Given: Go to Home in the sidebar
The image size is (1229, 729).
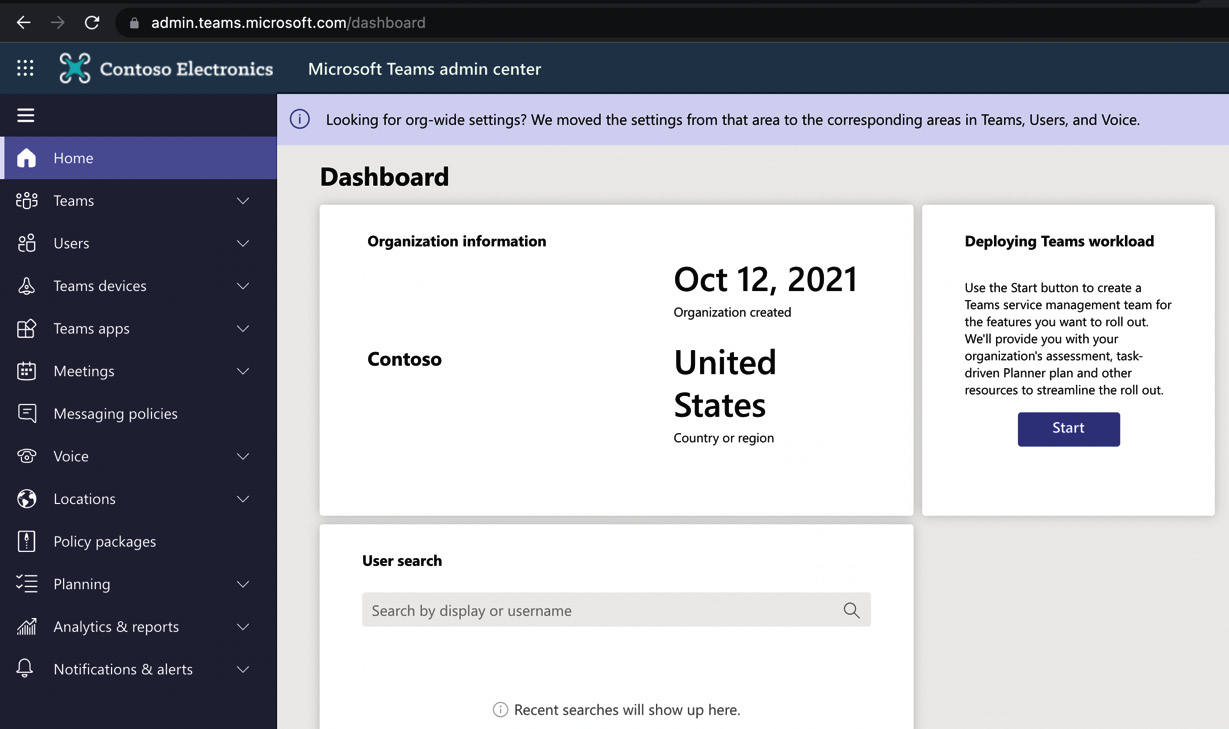Looking at the screenshot, I should (x=138, y=158).
